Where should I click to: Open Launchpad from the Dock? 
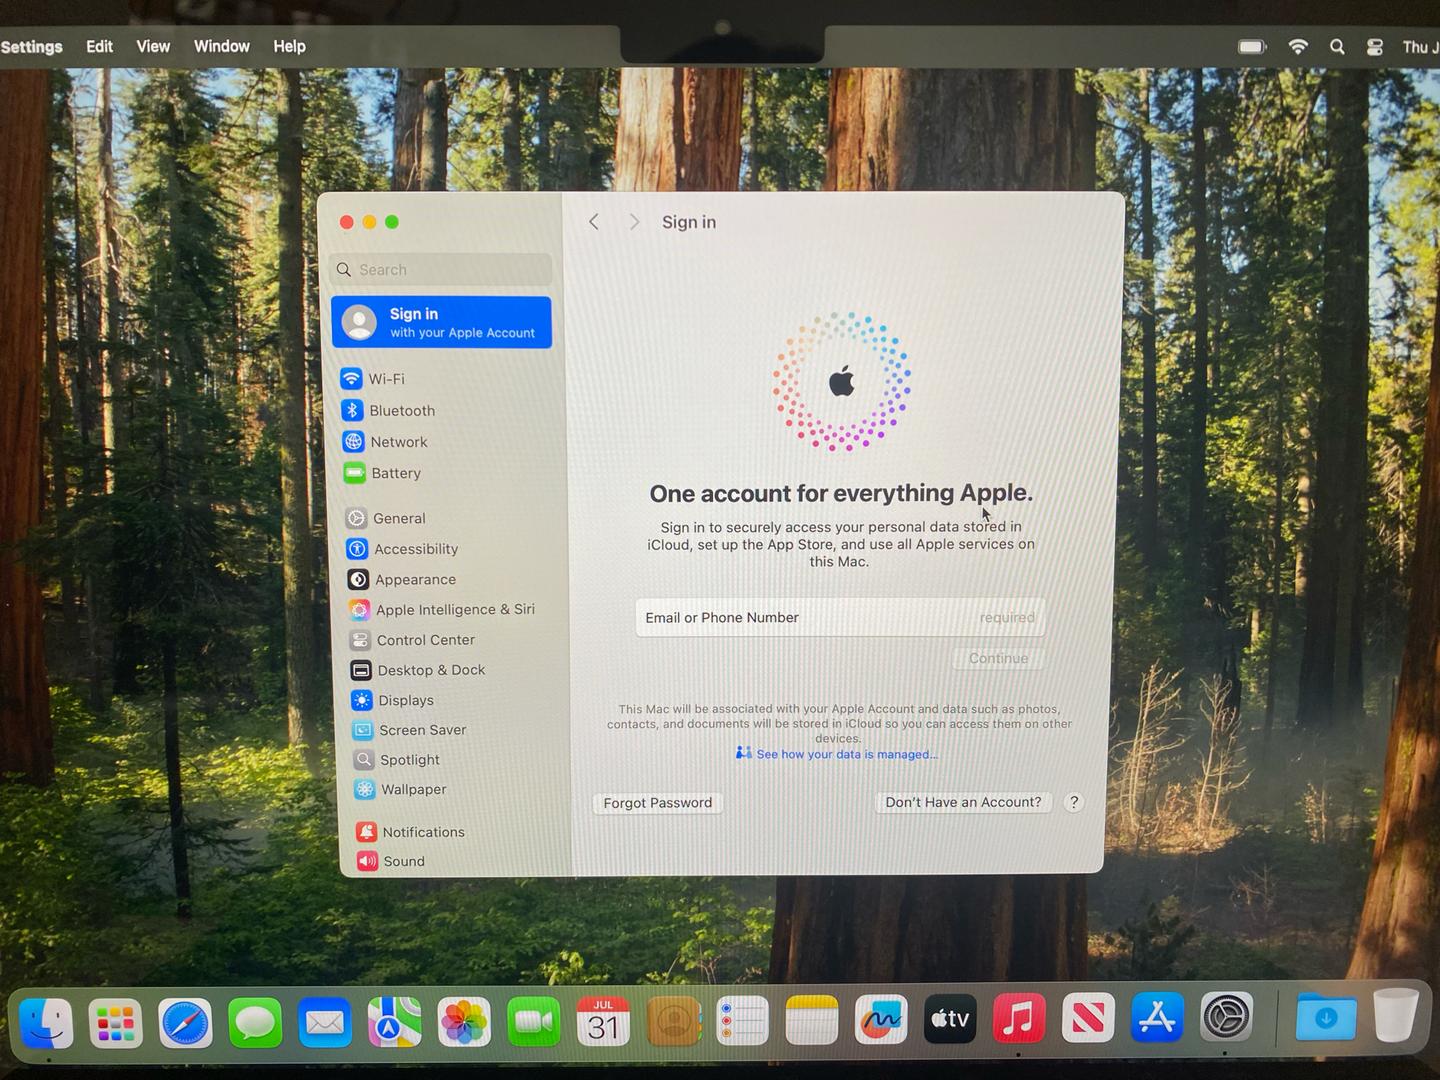pos(116,1022)
